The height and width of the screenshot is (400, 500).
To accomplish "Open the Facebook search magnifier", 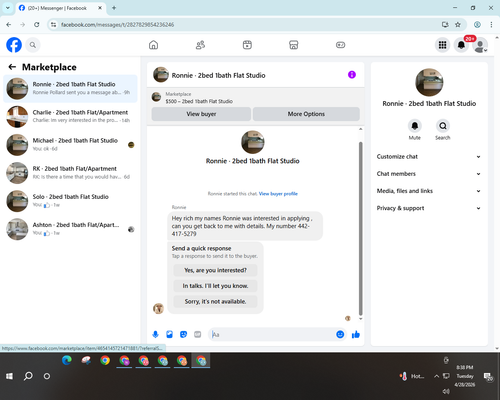I will point(33,45).
